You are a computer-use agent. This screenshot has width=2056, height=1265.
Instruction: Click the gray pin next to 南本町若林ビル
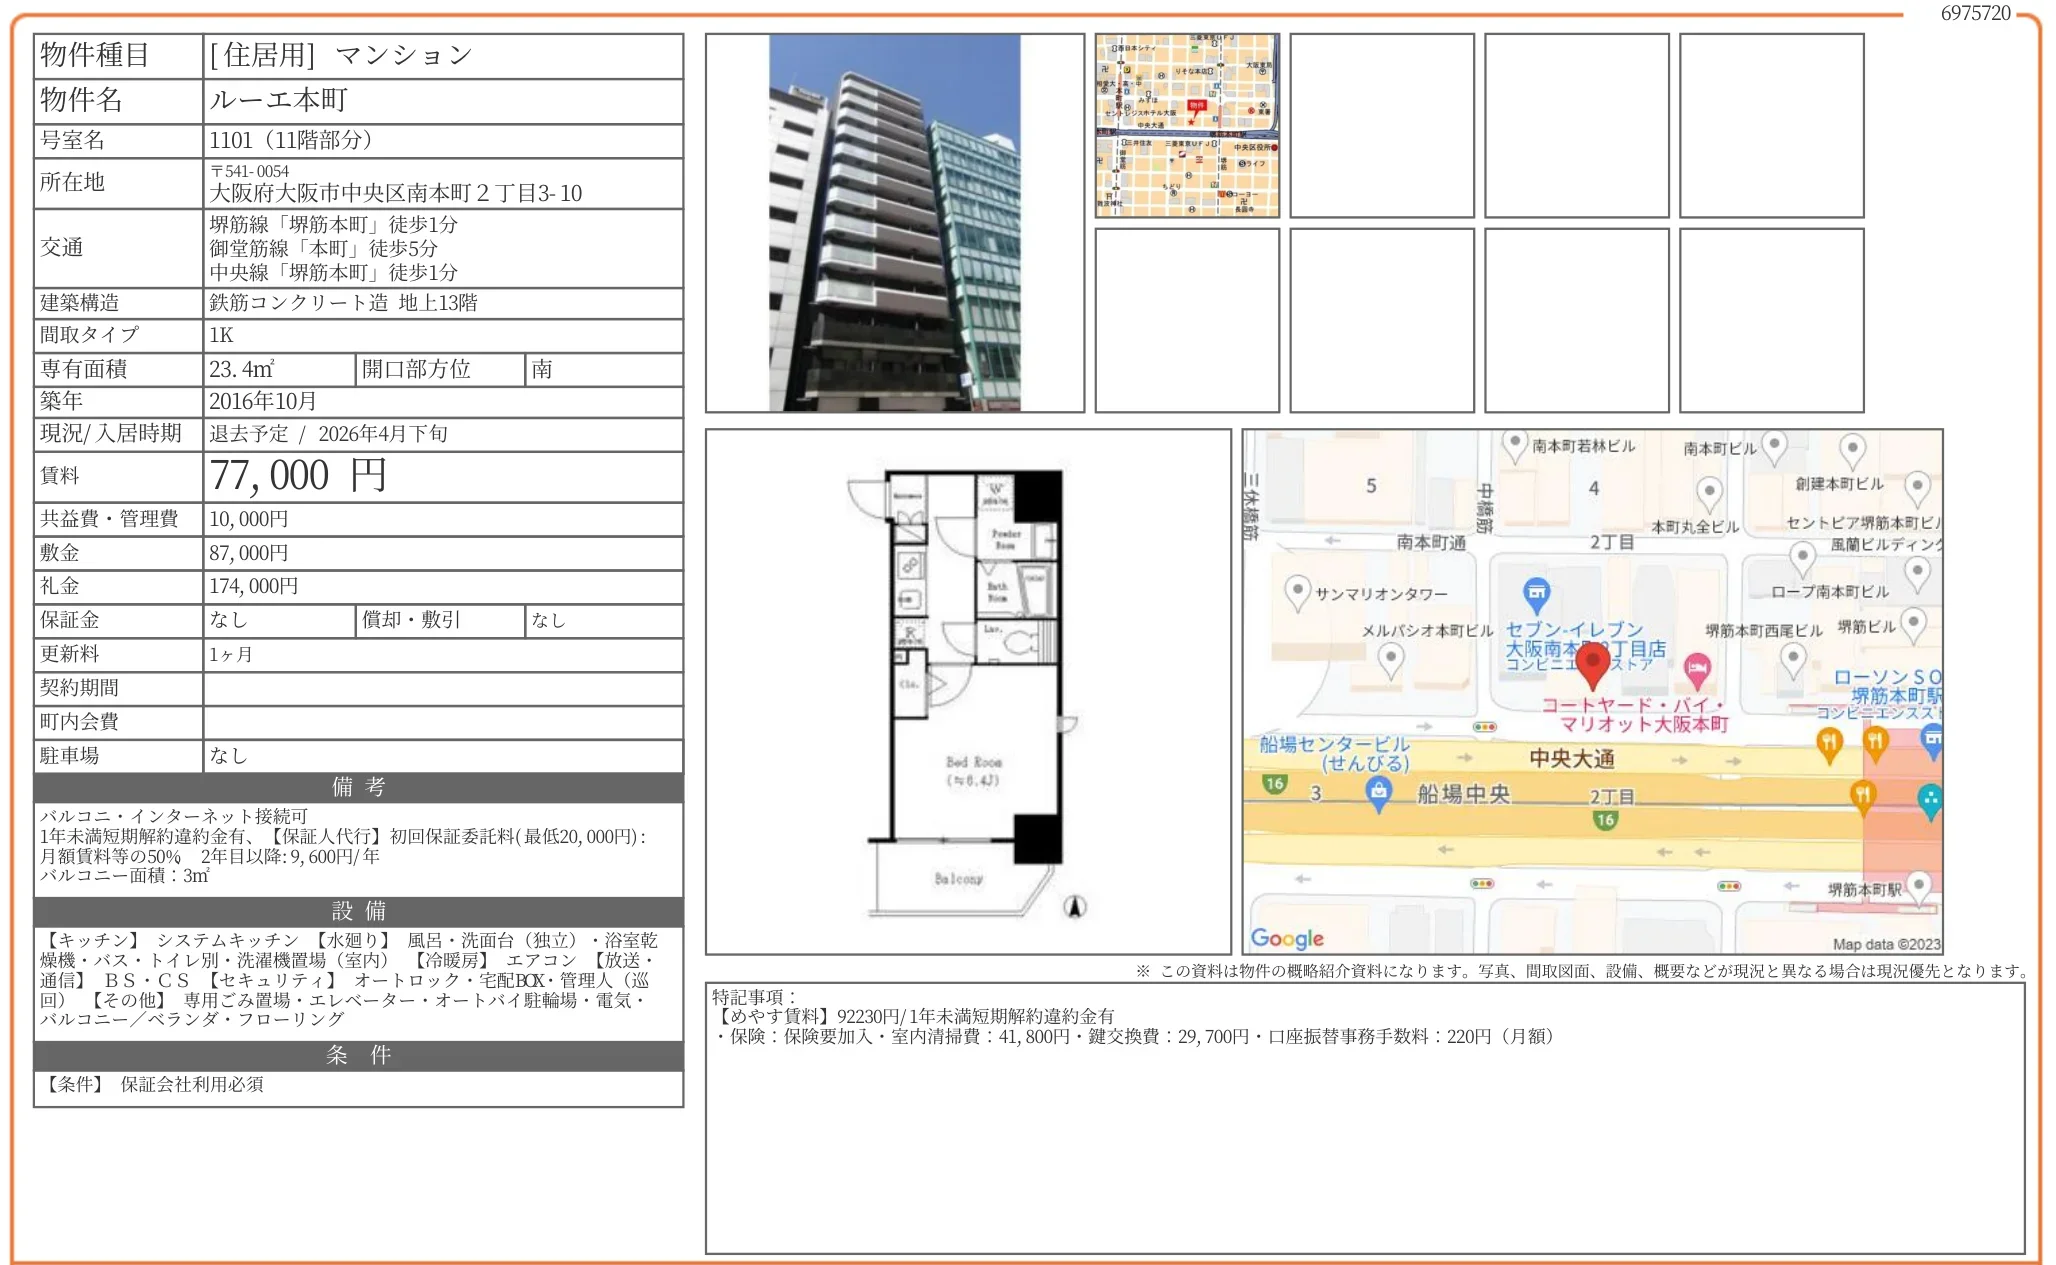[x=1515, y=443]
